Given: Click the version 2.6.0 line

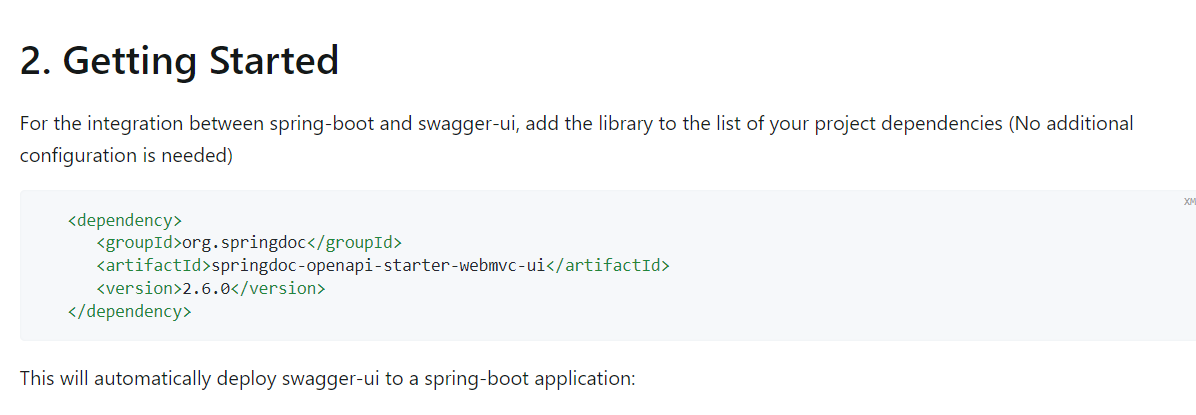Looking at the screenshot, I should pyautogui.click(x=211, y=288).
